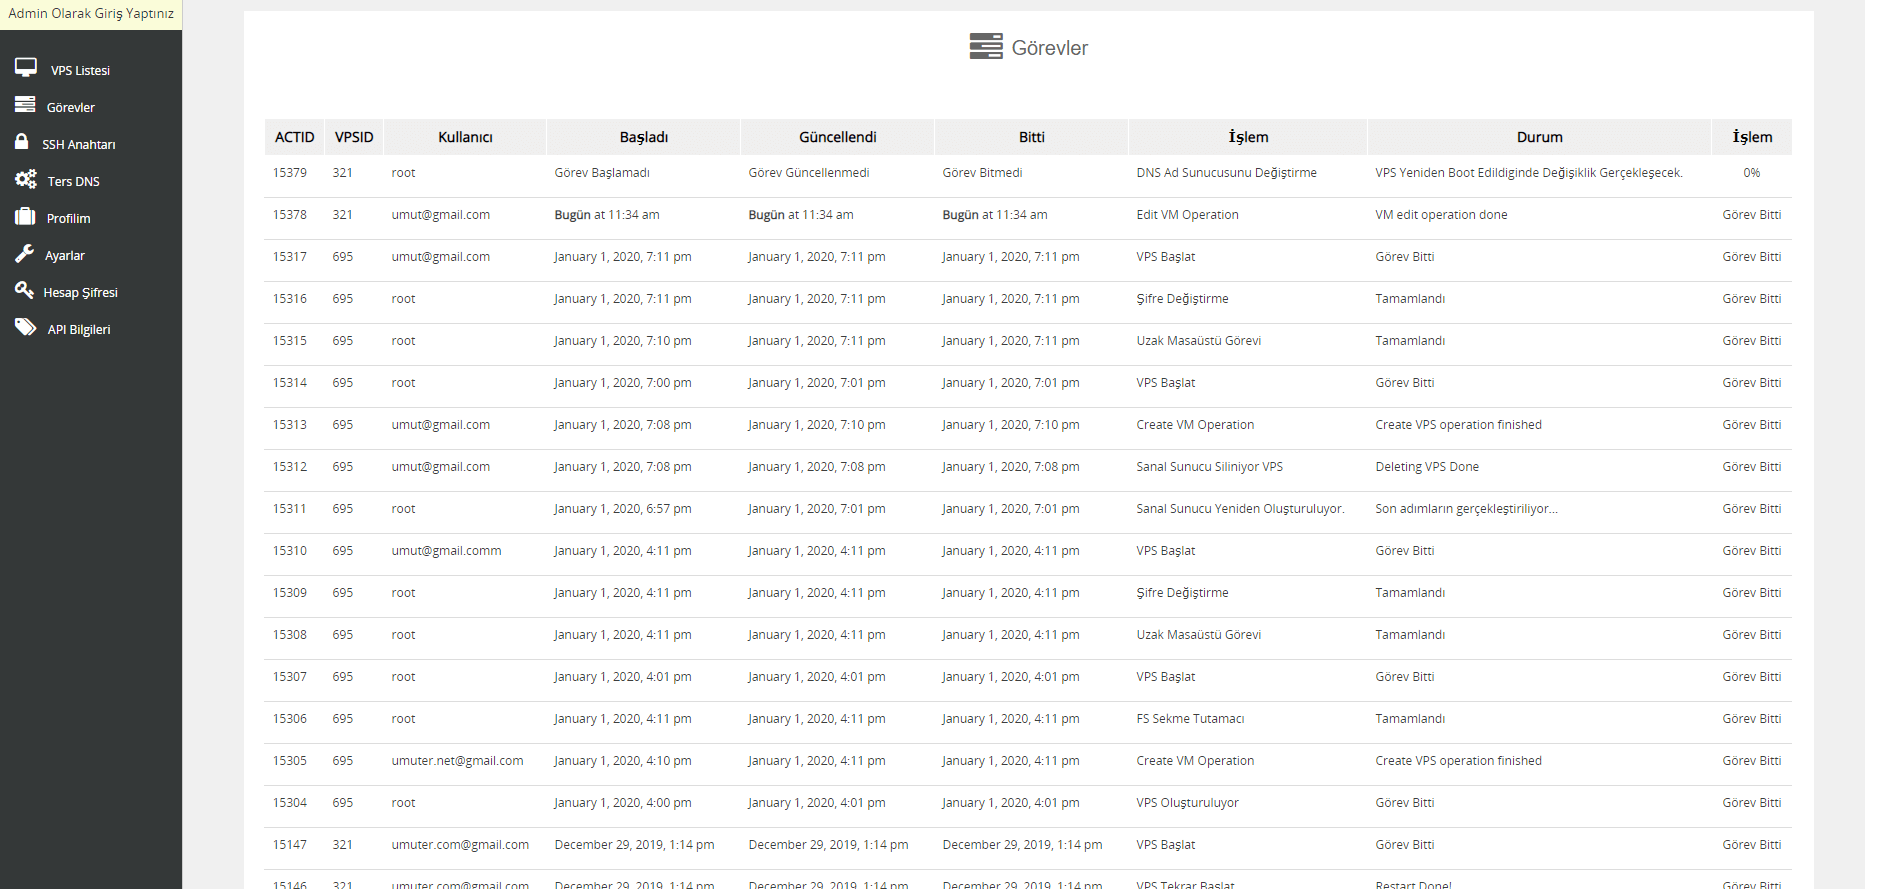1880x889 pixels.
Task: Click the tags icon for API Bilgileri
Action: point(25,328)
